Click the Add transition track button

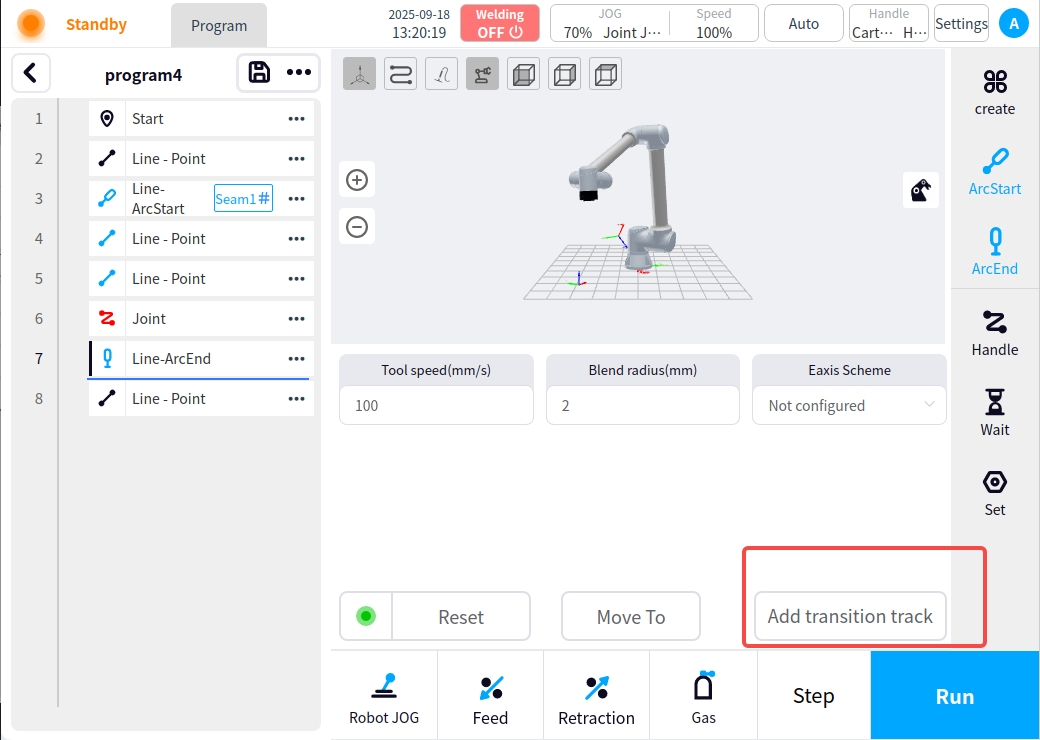tap(850, 616)
